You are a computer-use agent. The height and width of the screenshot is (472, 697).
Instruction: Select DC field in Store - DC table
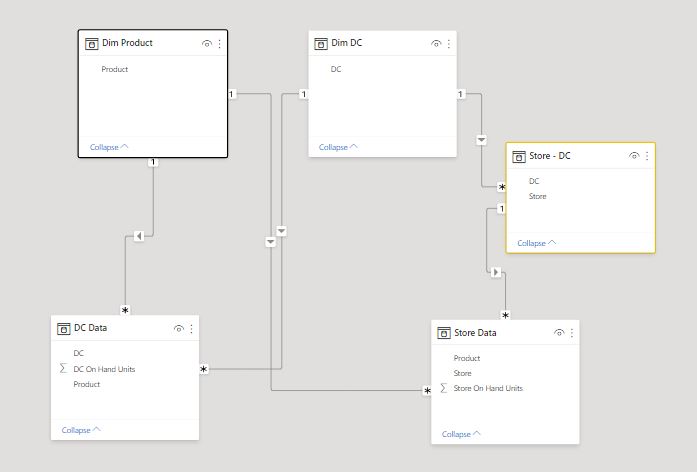point(534,181)
